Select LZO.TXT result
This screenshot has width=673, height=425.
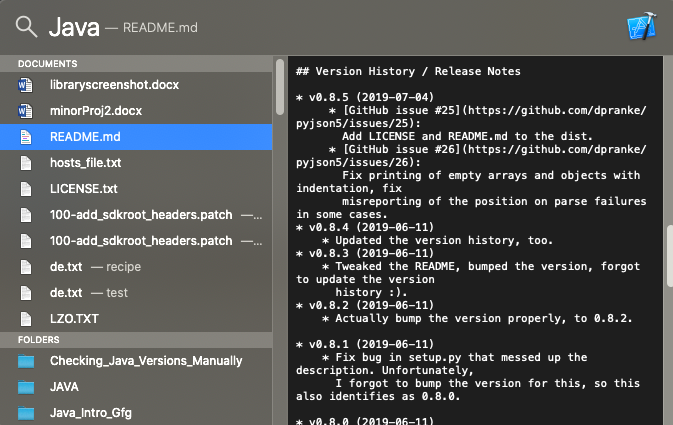point(136,319)
